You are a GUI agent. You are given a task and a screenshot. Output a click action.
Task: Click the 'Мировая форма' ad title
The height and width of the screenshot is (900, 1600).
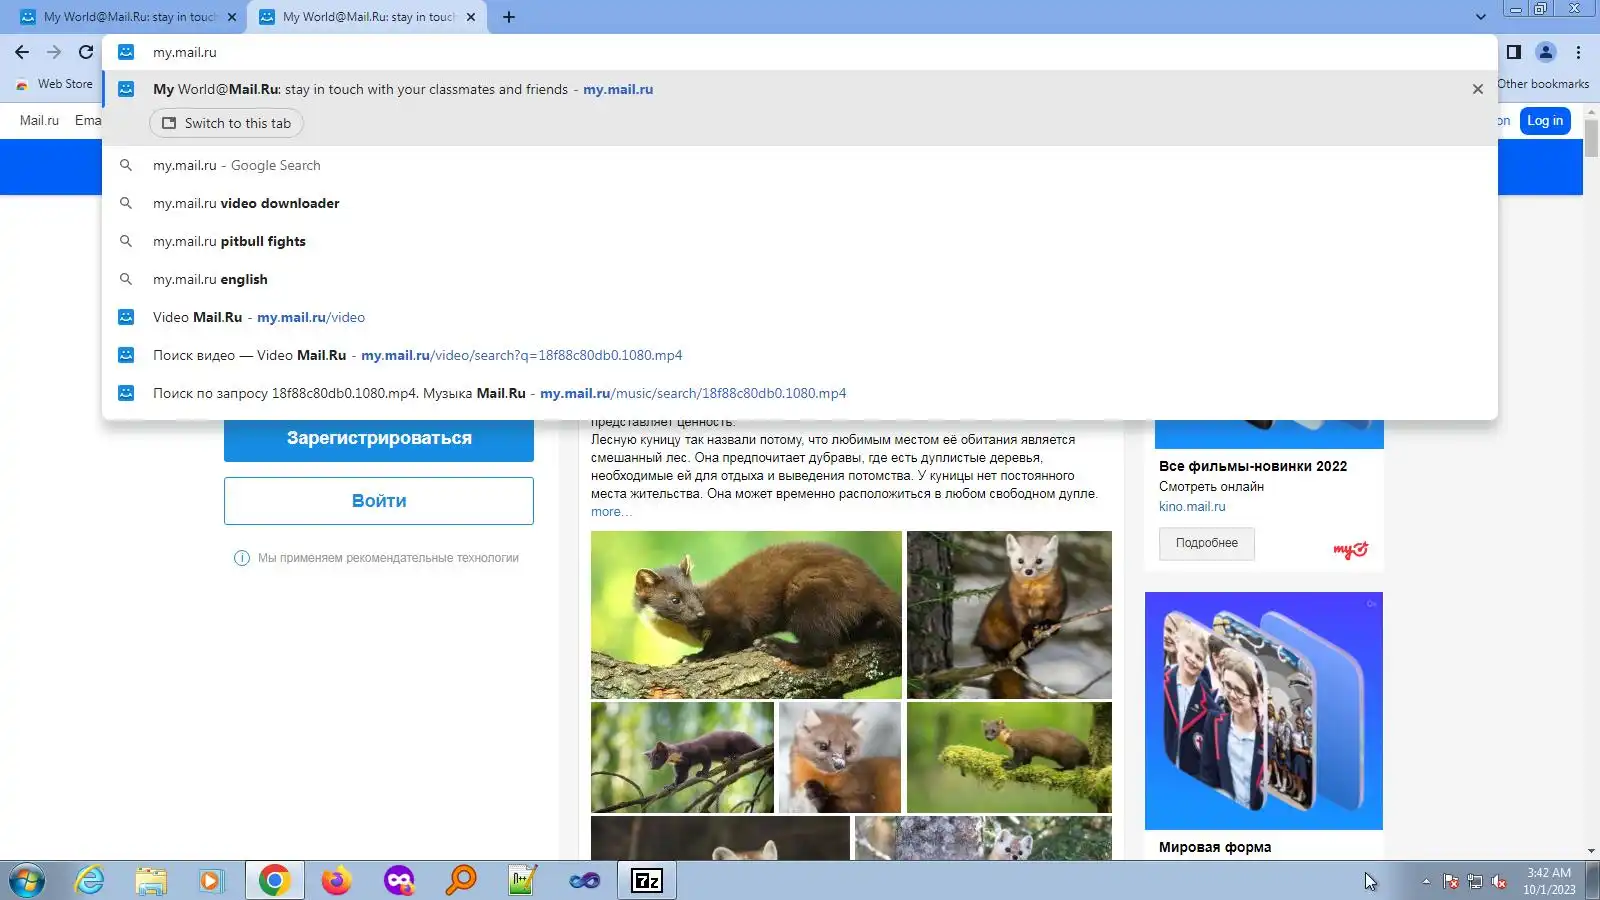click(1215, 847)
